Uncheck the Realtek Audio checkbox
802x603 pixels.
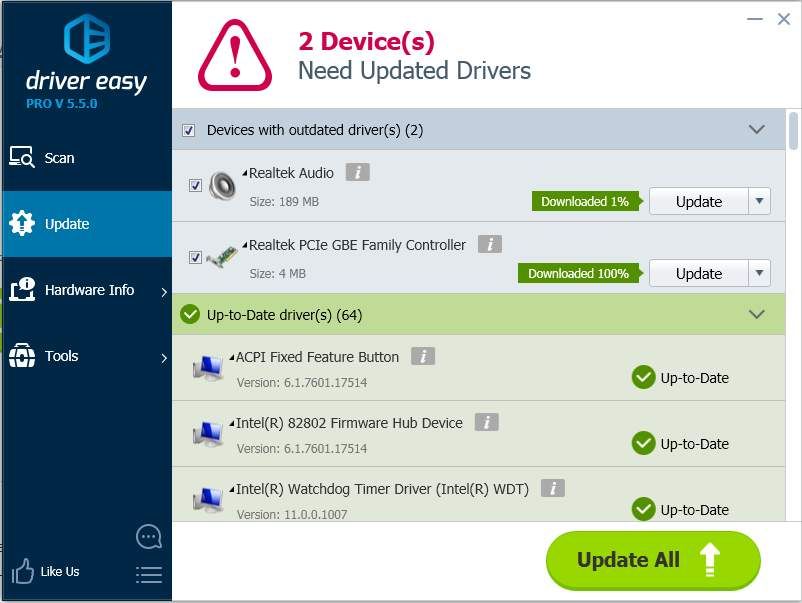pyautogui.click(x=195, y=185)
